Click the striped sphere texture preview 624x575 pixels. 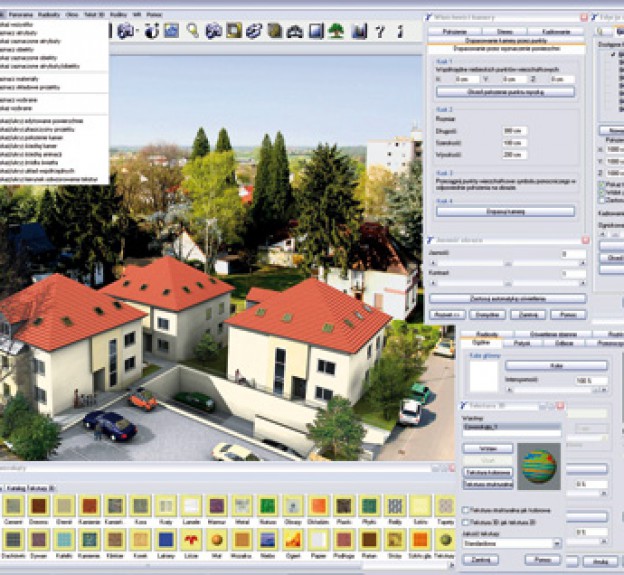pyautogui.click(x=539, y=466)
